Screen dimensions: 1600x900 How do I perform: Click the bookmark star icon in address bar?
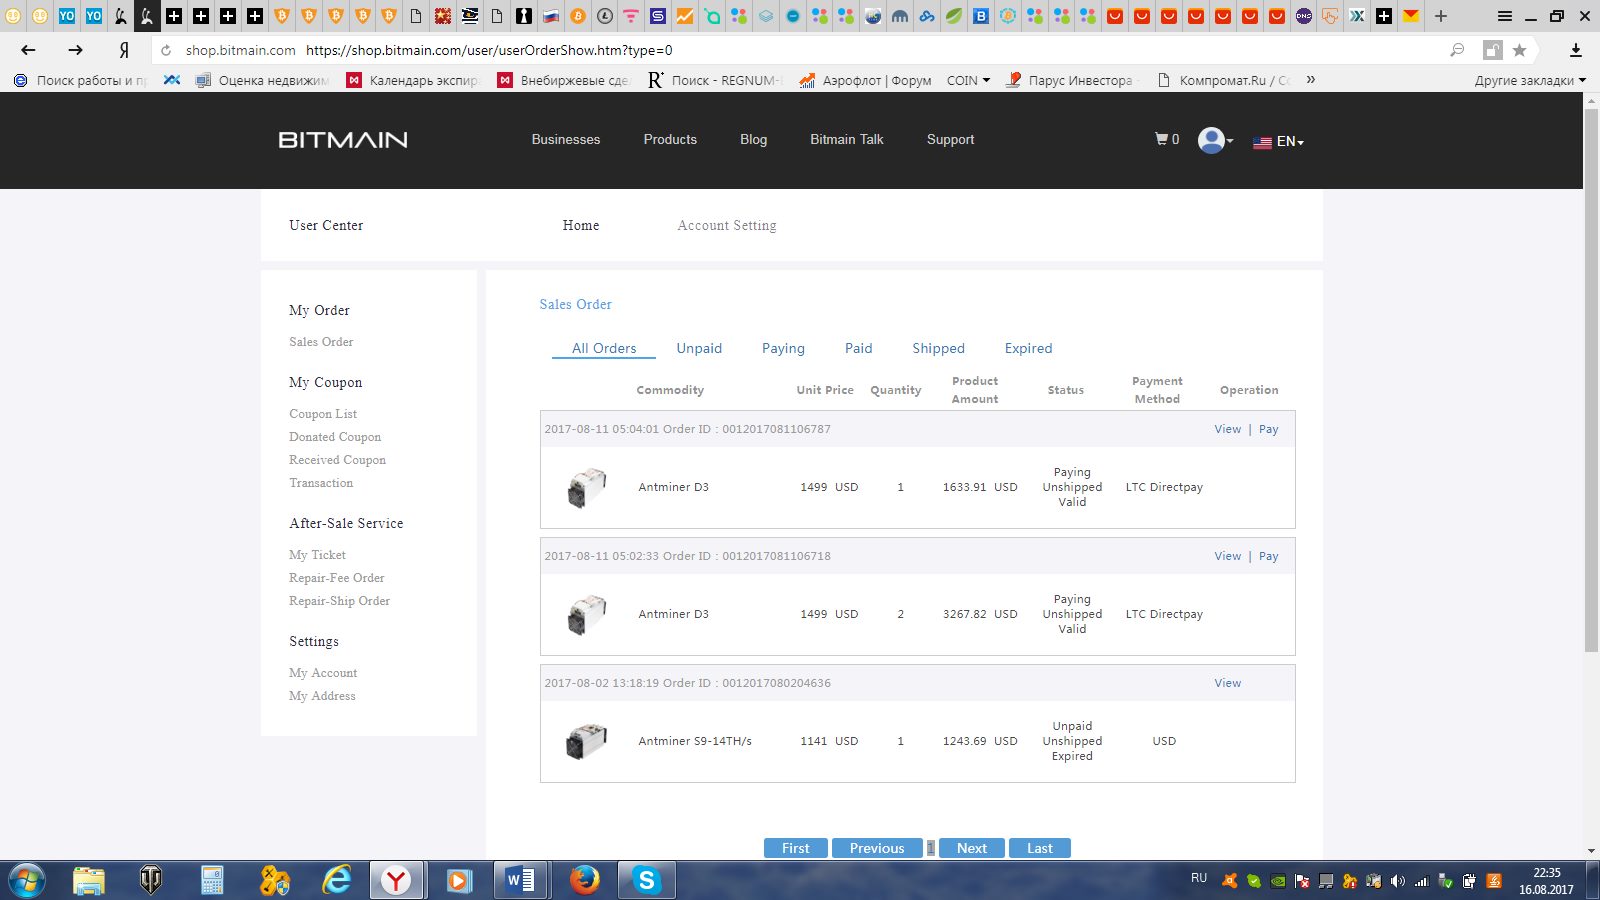click(x=1520, y=50)
